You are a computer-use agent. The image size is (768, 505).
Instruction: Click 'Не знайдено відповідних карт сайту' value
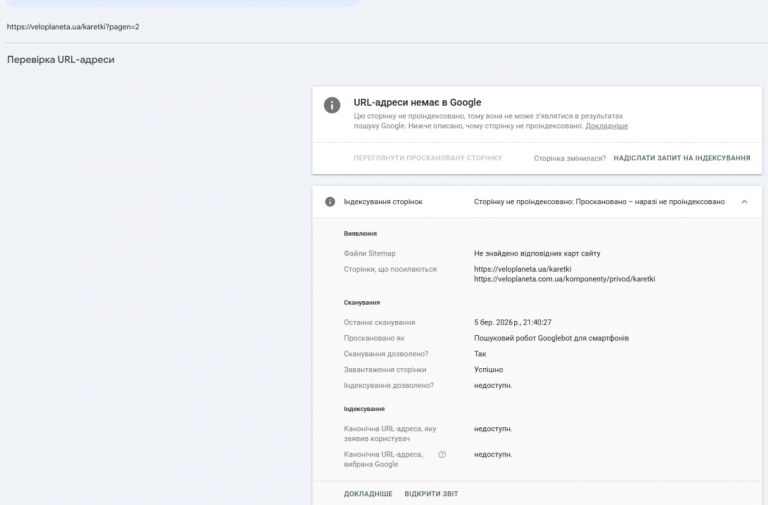coord(537,253)
